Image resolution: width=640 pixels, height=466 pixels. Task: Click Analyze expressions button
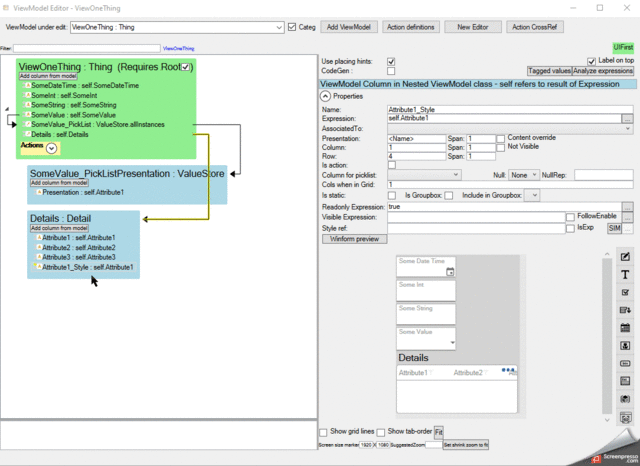point(603,71)
